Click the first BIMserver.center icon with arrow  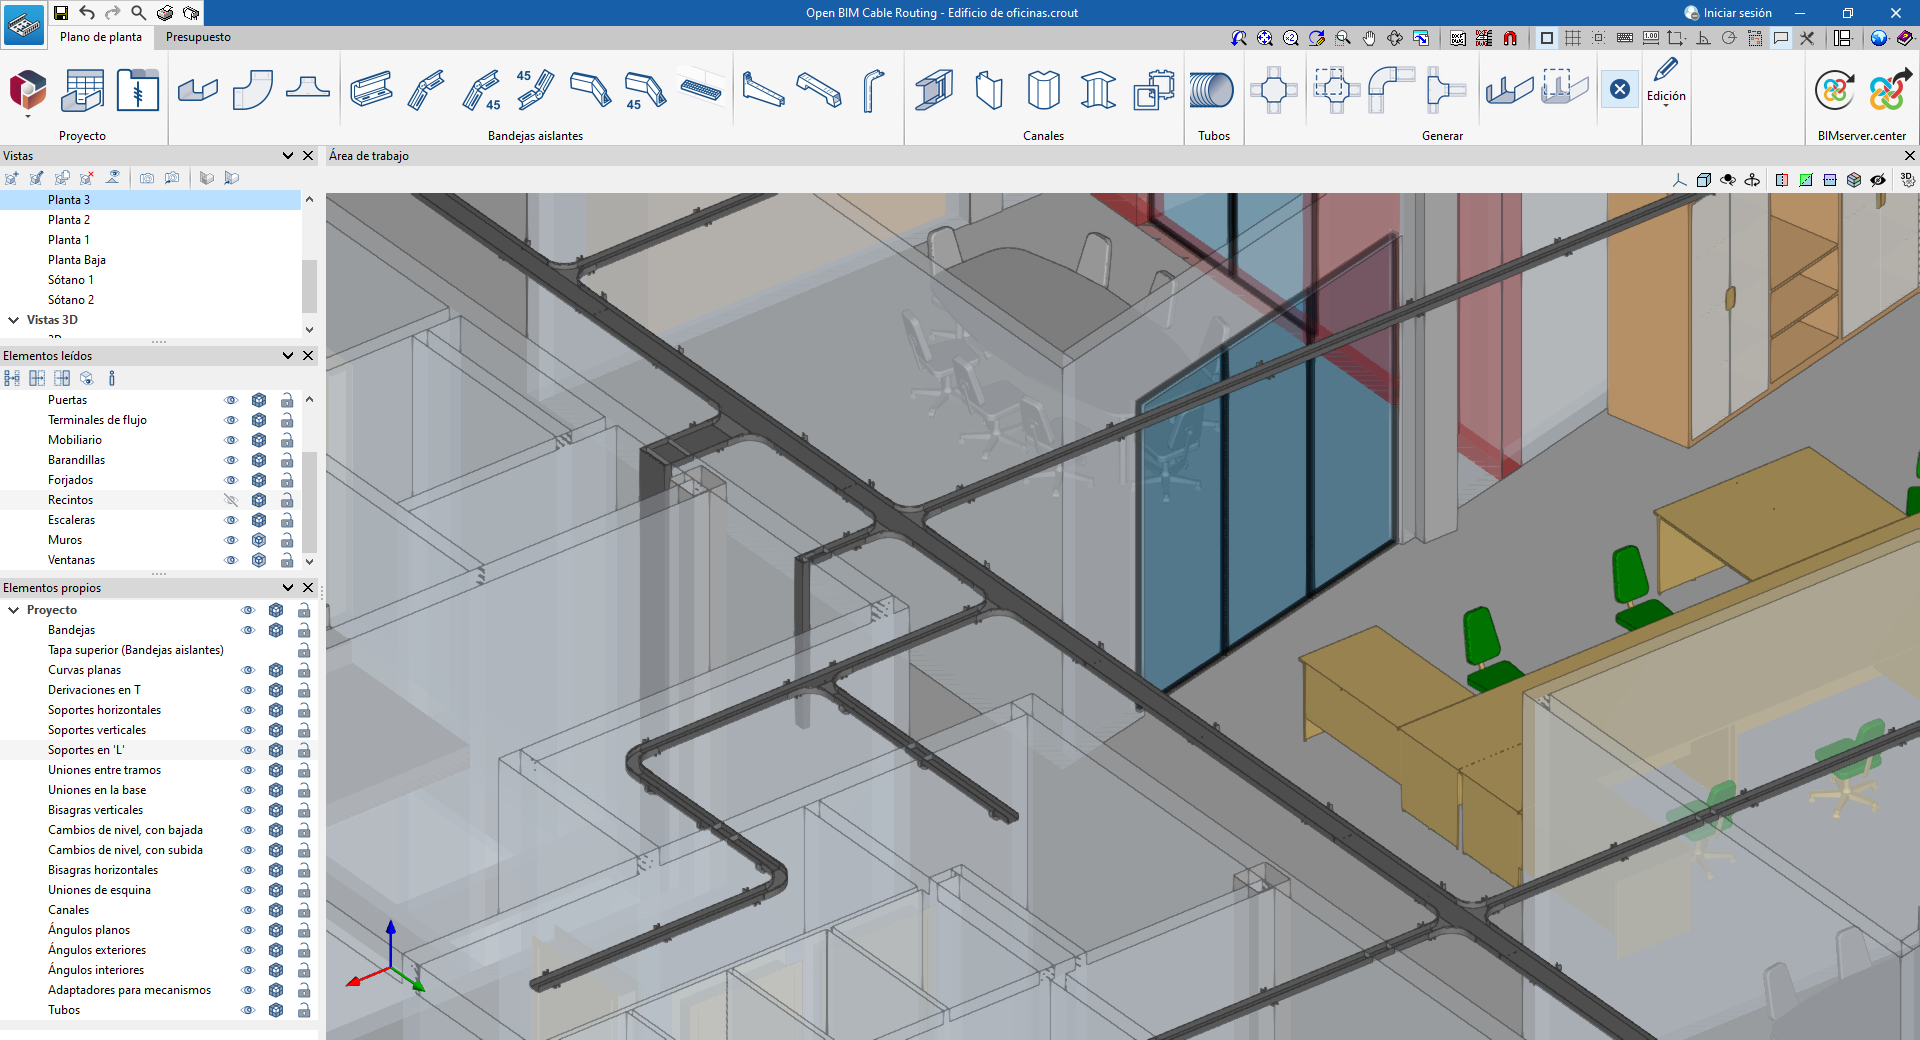(x=1835, y=91)
